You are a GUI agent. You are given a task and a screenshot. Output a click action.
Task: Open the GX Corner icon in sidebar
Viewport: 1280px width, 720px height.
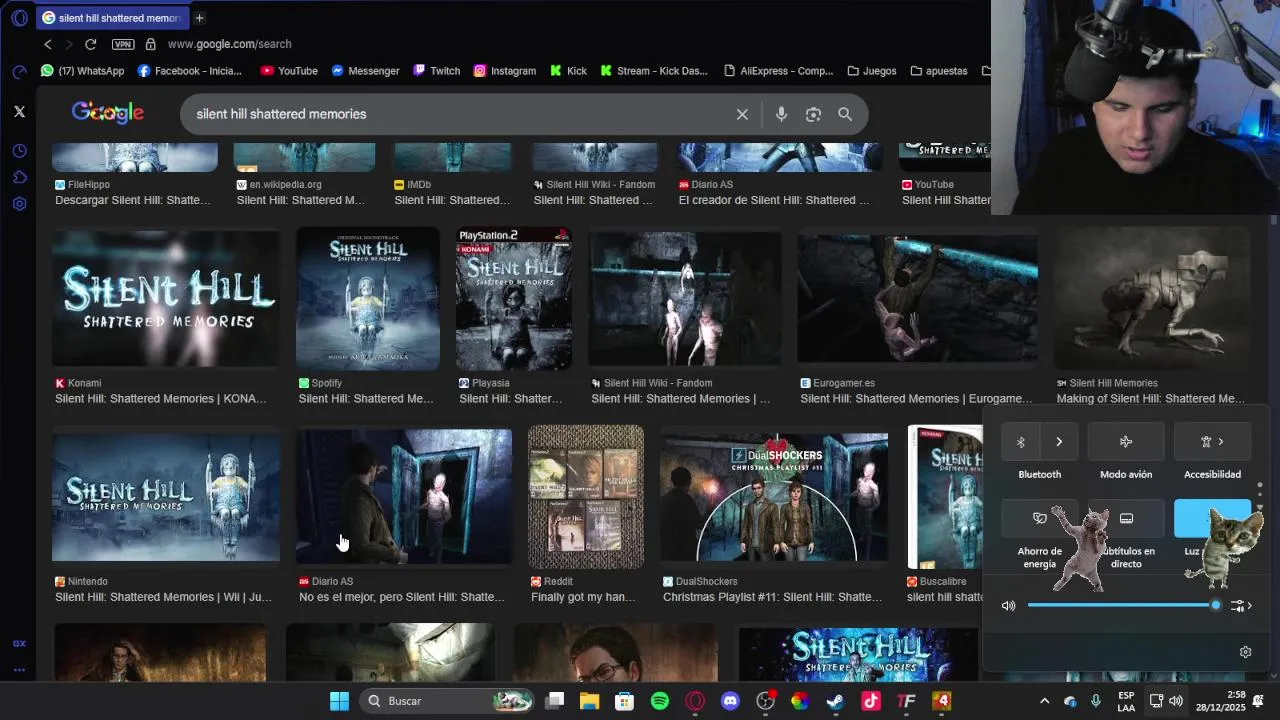[x=19, y=644]
